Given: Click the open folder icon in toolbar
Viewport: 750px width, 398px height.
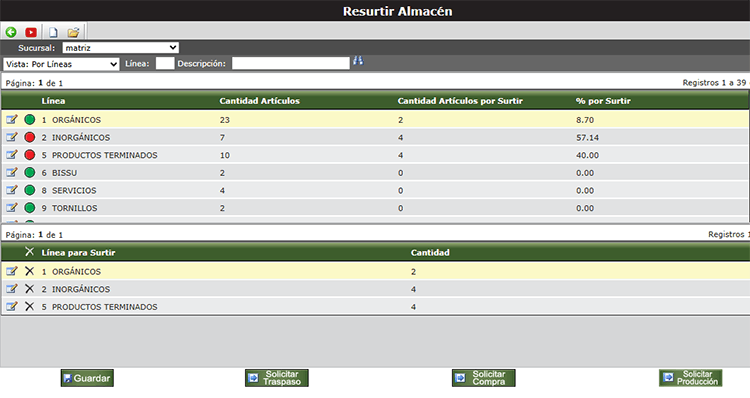Looking at the screenshot, I should (73, 33).
